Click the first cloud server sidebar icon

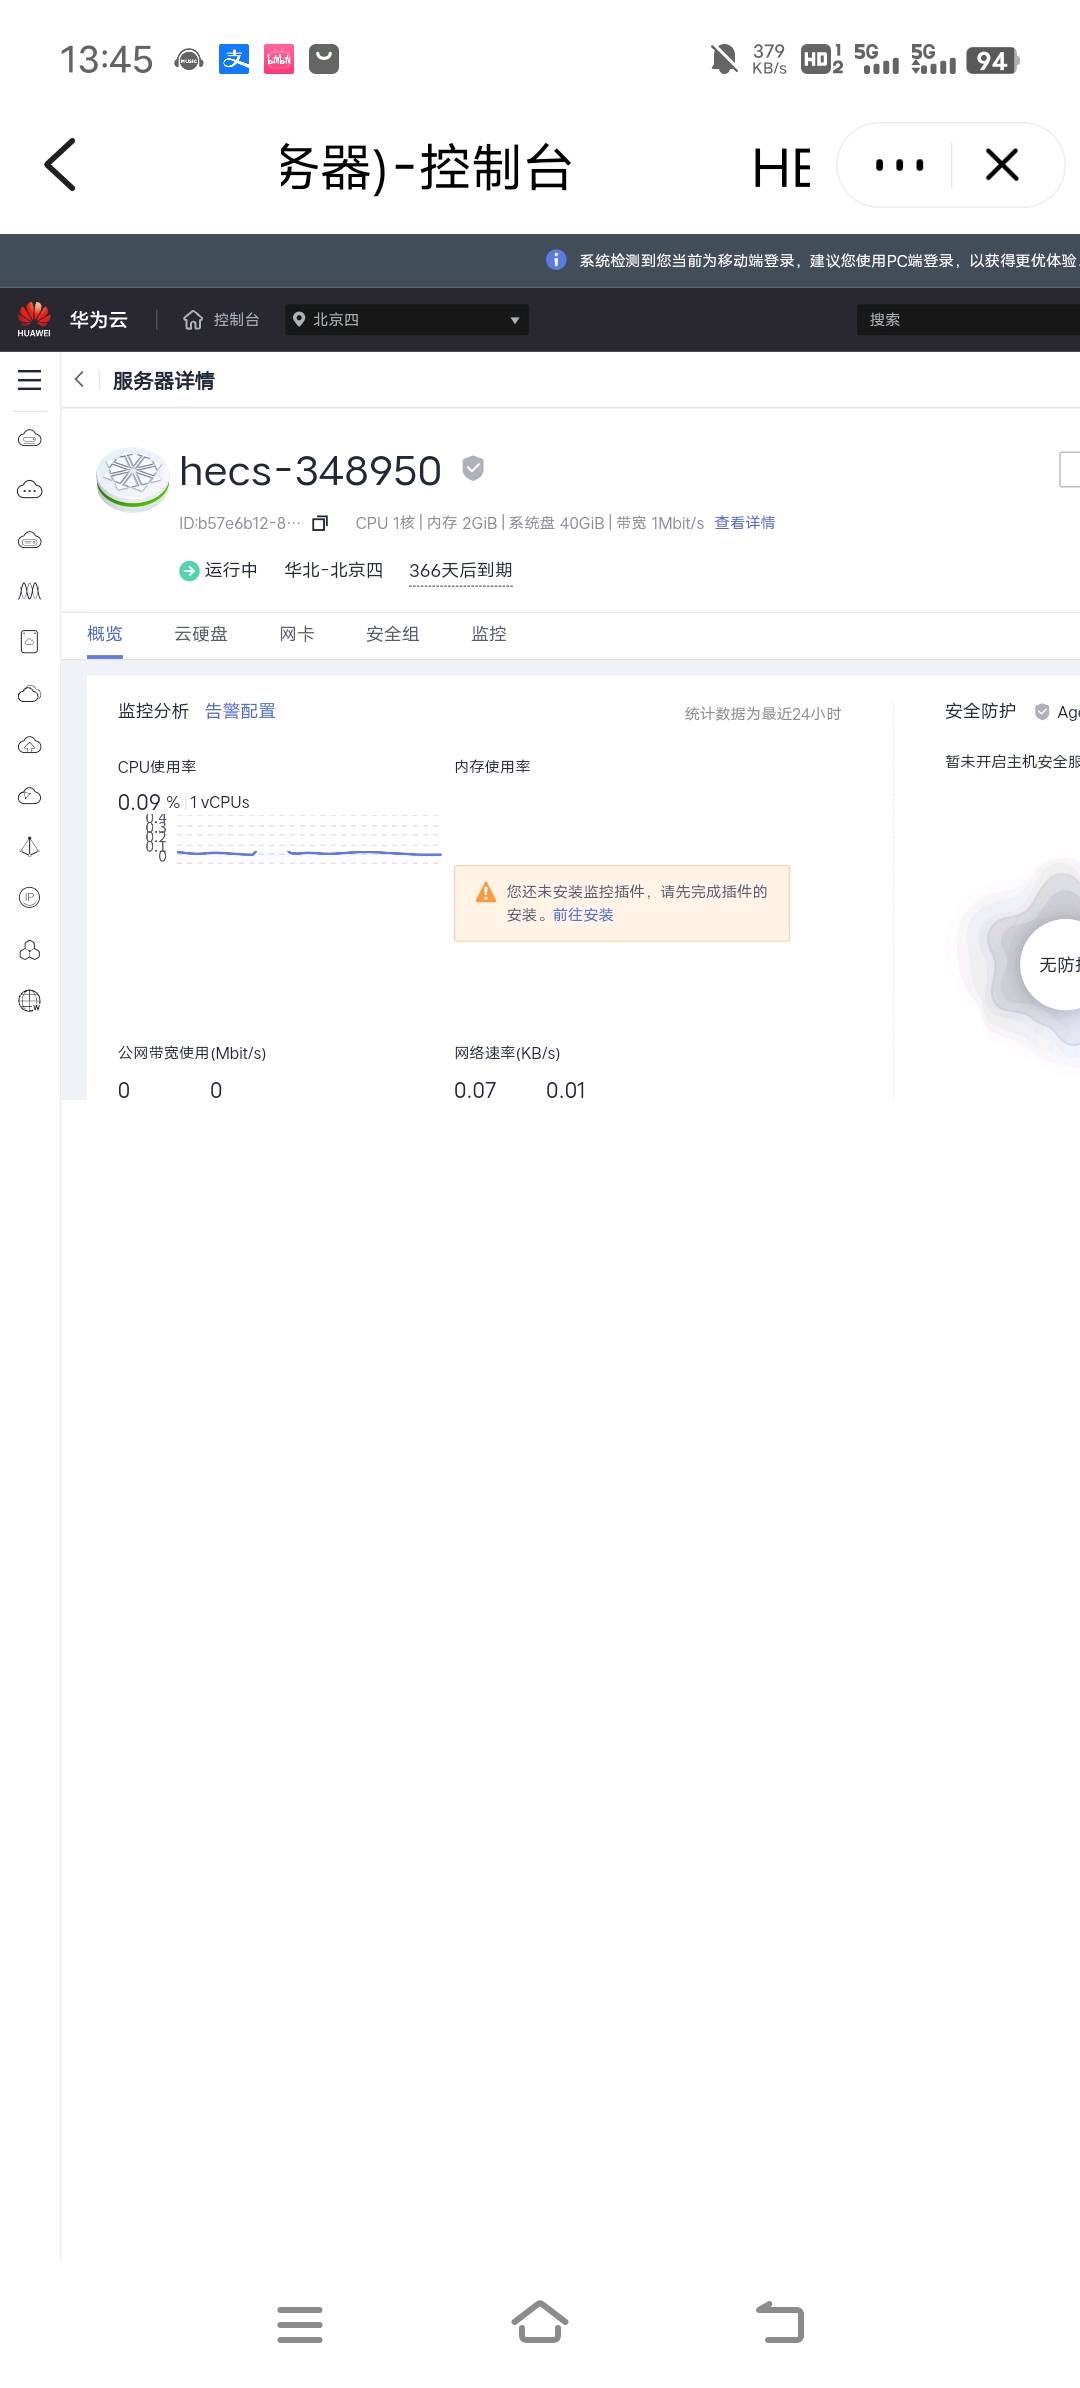coord(30,438)
